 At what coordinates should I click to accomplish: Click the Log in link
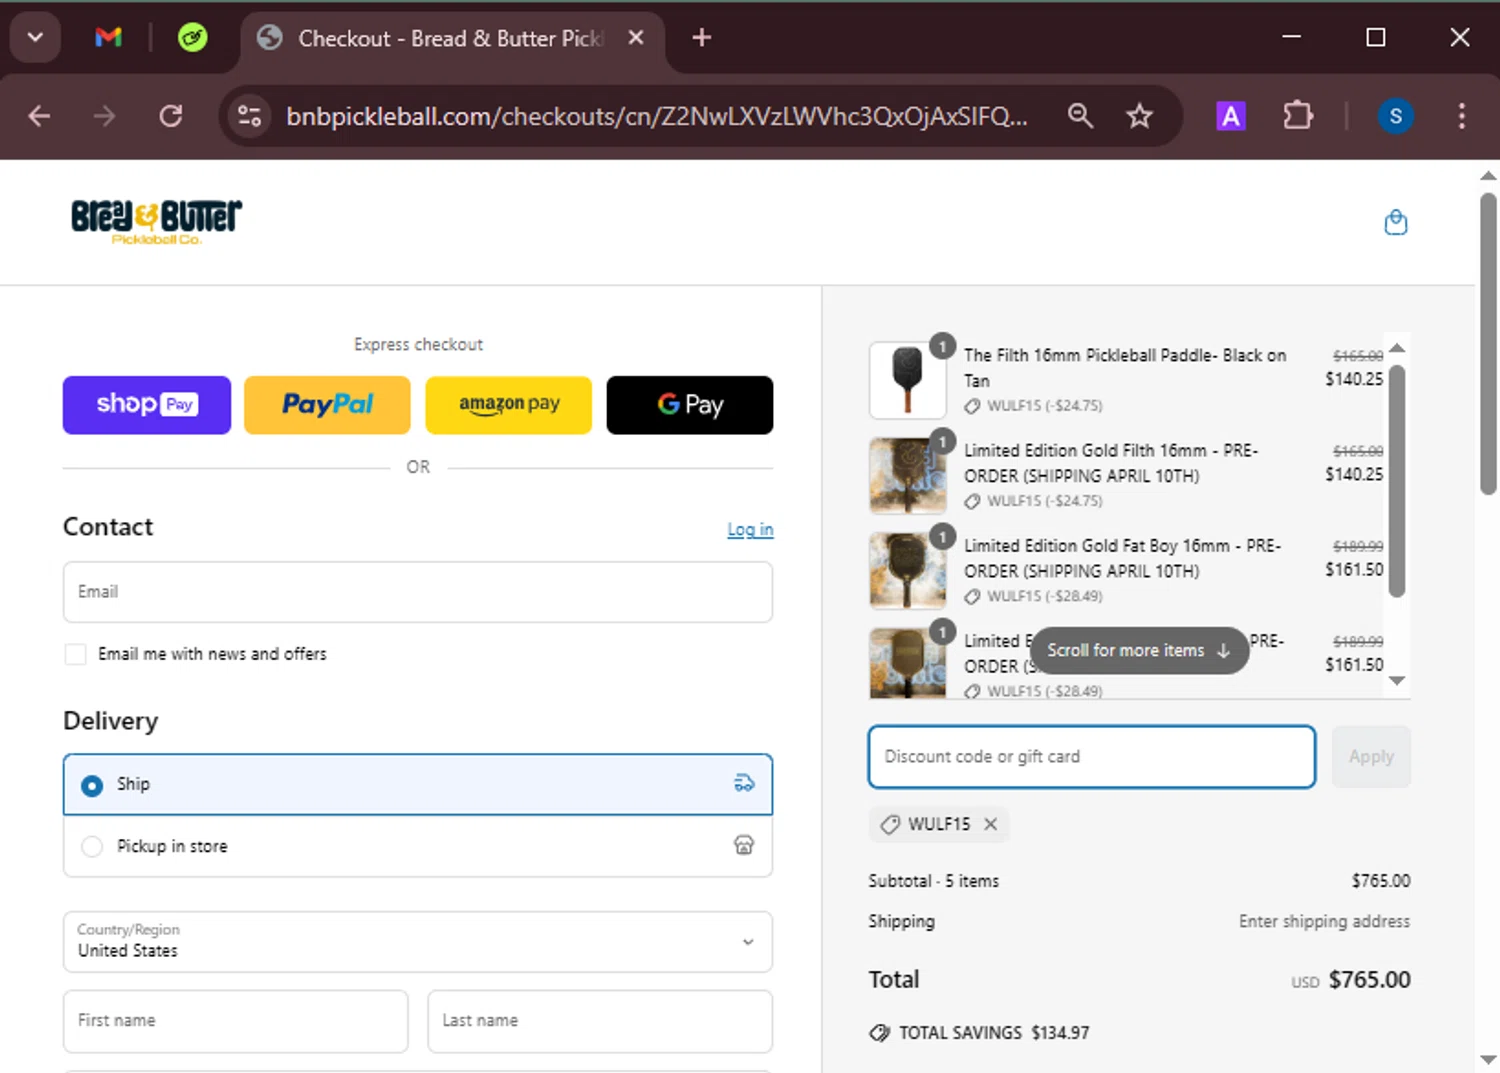[750, 529]
